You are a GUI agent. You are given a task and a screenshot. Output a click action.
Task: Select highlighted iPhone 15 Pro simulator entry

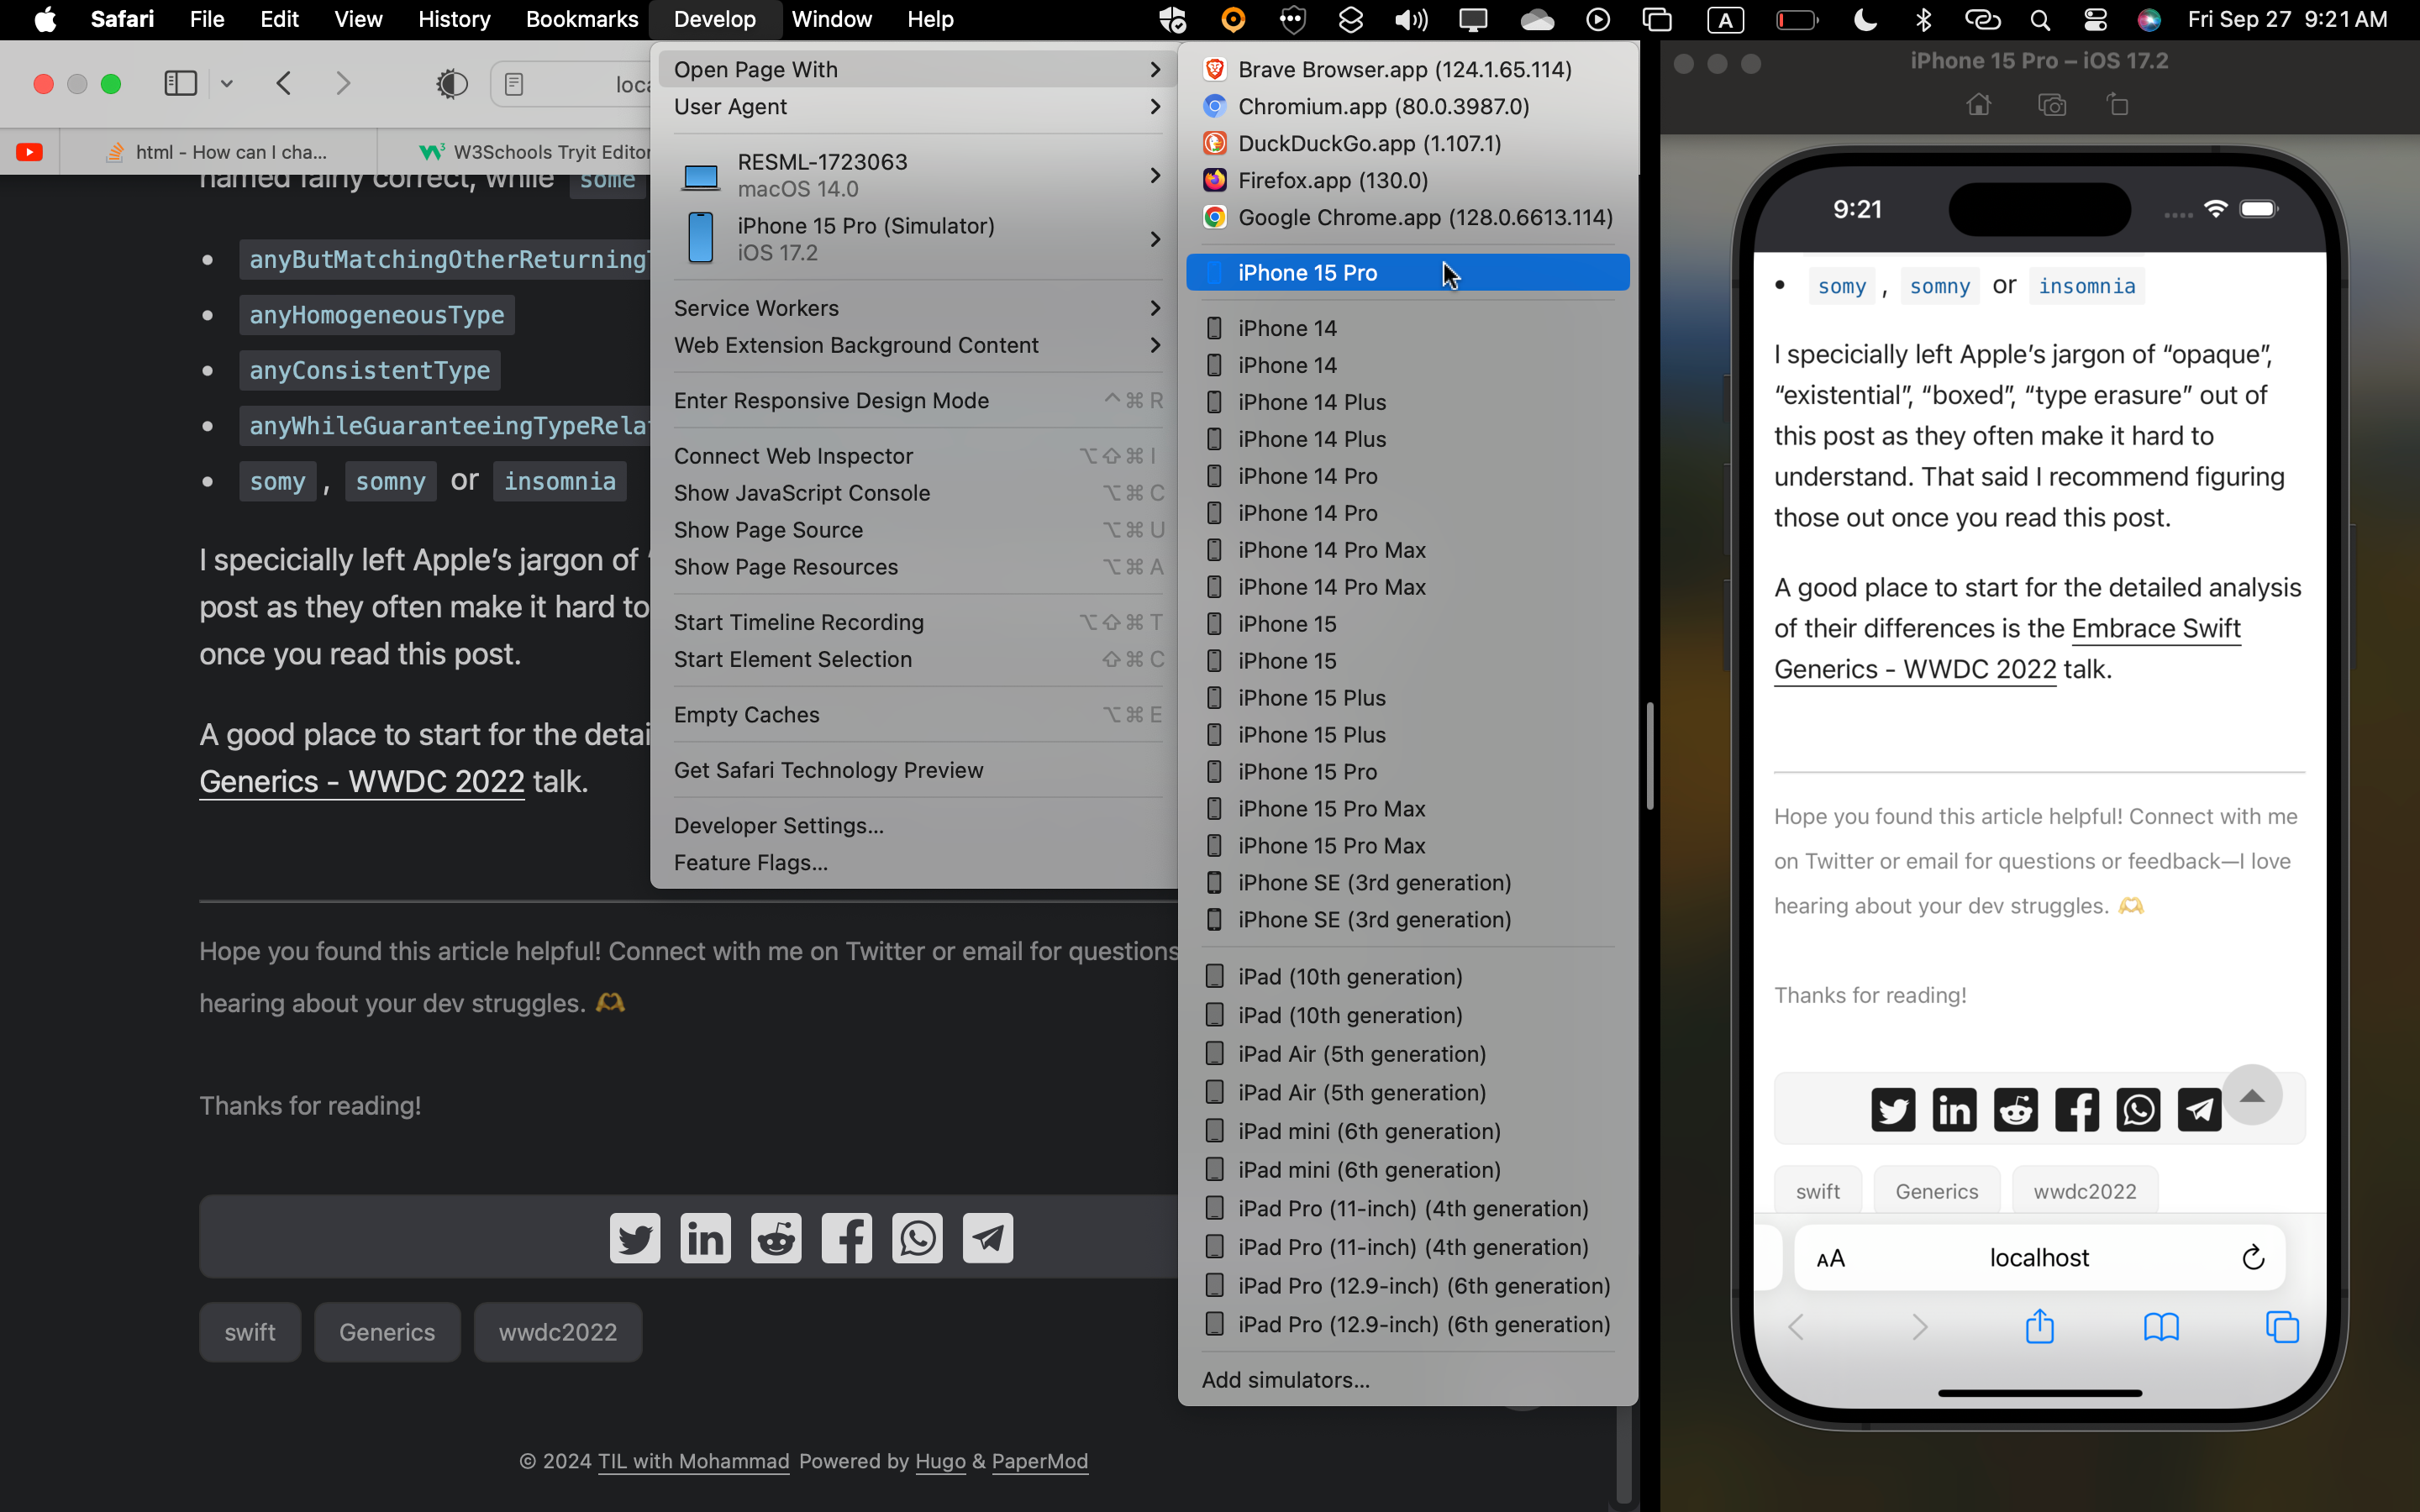[1407, 272]
